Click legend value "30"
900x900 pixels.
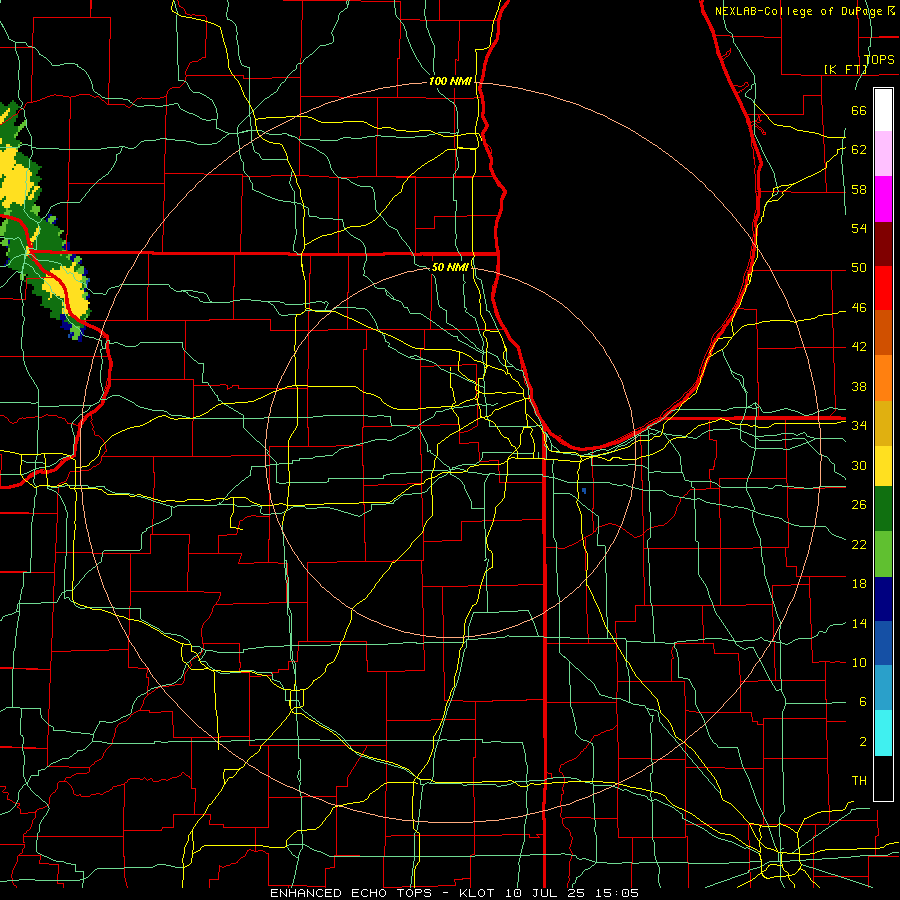coord(859,465)
